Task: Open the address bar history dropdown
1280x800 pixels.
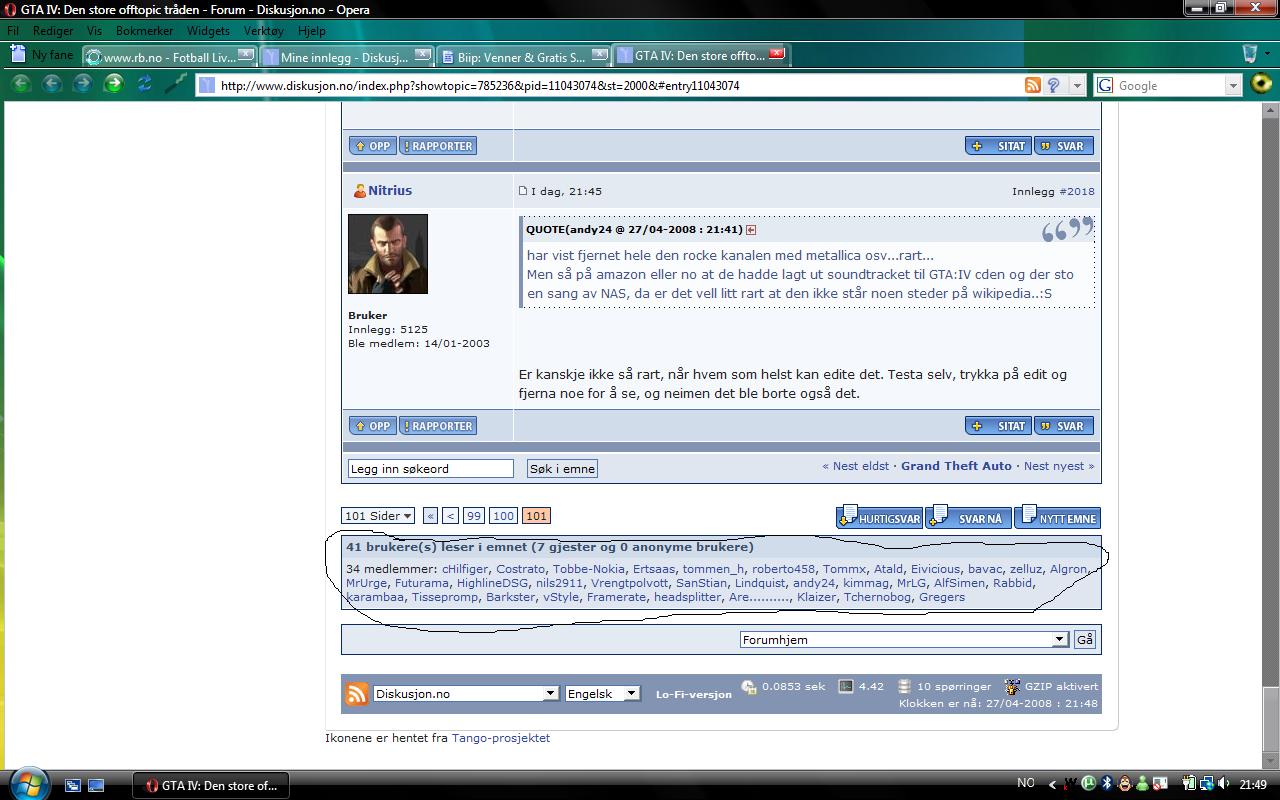Action: [1076, 85]
